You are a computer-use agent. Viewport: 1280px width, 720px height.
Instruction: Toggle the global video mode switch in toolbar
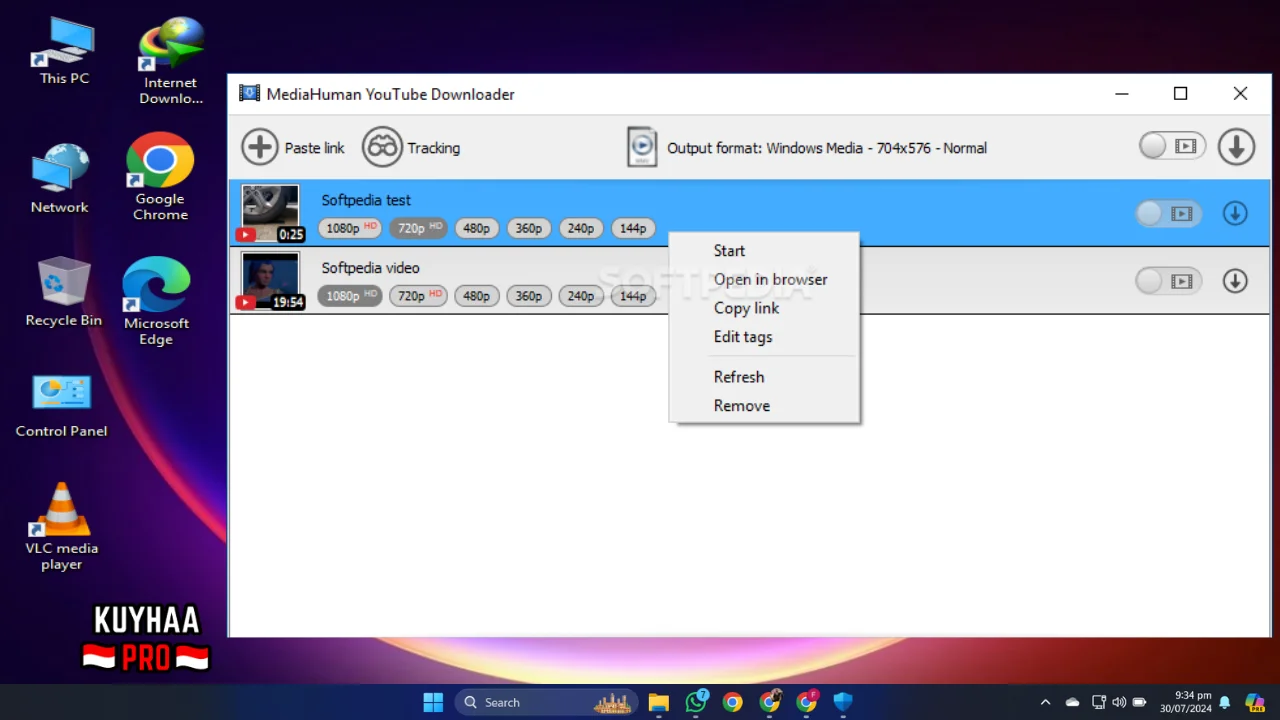[x=1171, y=147]
